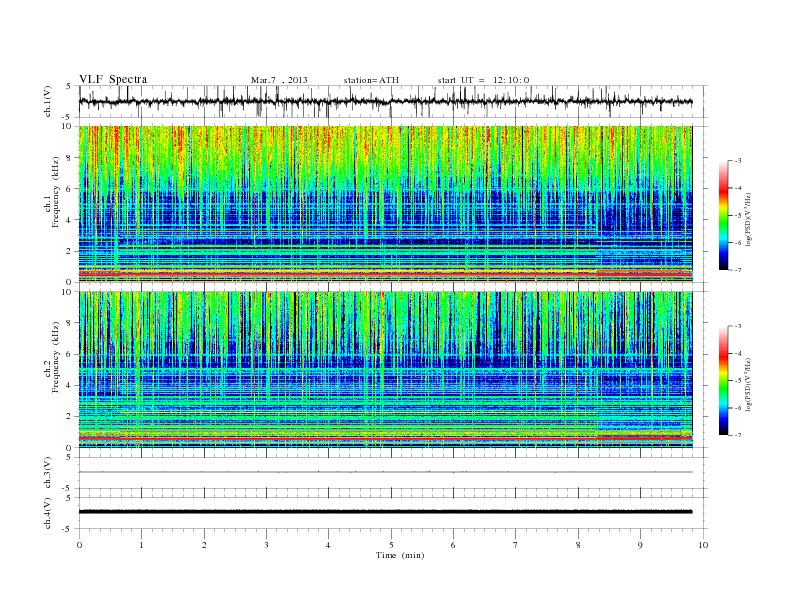Click time axis tick label "2"

tap(204, 545)
